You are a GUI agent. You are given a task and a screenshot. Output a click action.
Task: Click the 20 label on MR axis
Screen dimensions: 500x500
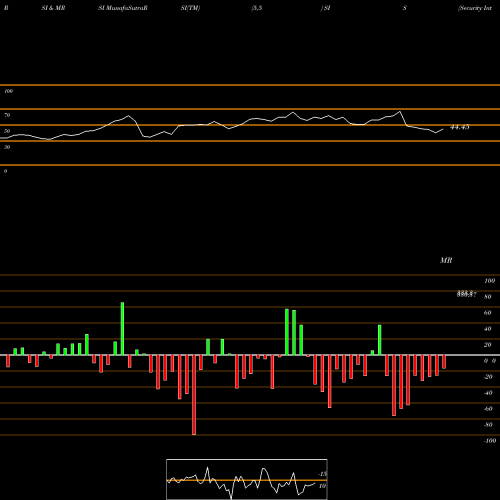coord(488,345)
